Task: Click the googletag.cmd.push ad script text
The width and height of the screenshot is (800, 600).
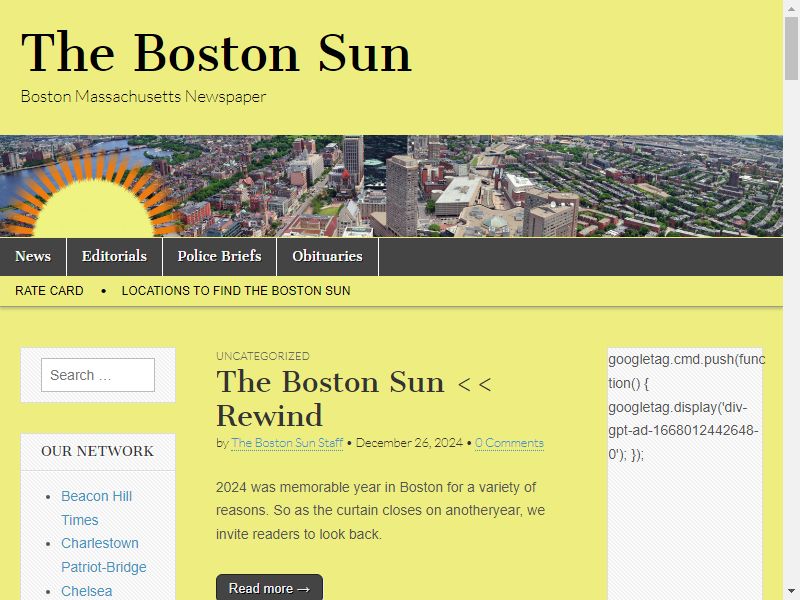Action: (x=685, y=407)
